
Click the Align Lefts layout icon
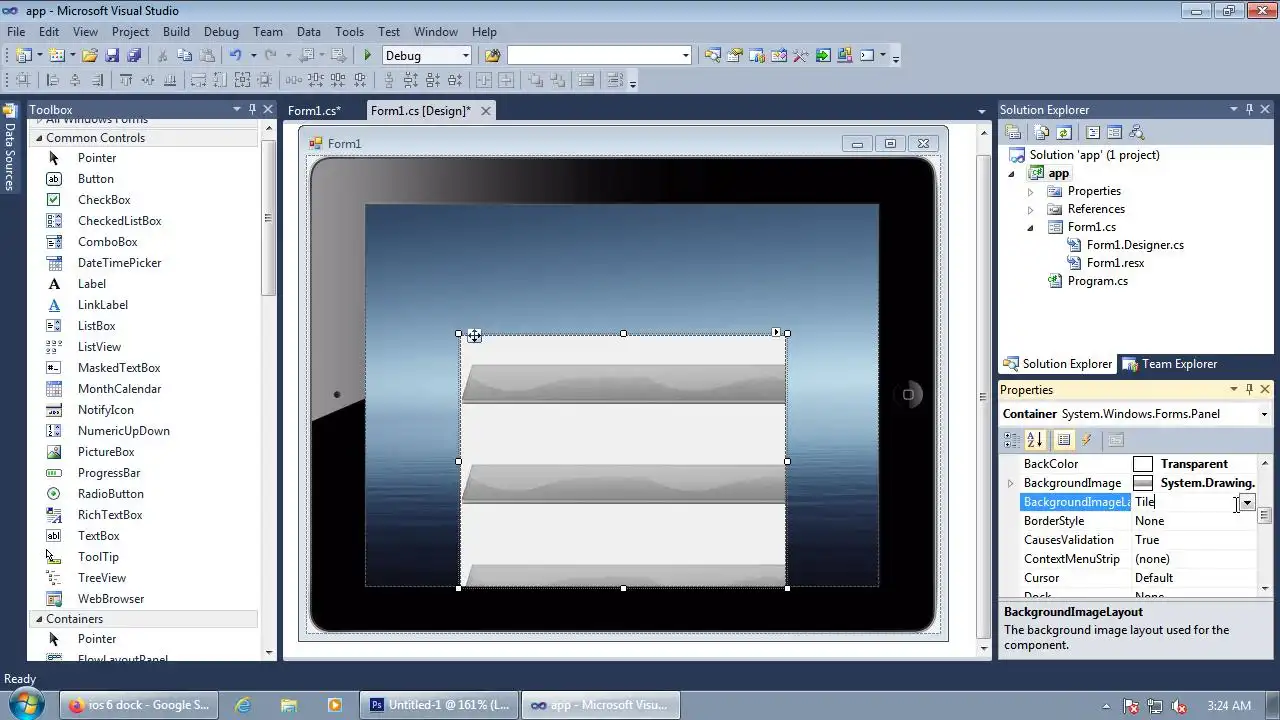[x=53, y=81]
